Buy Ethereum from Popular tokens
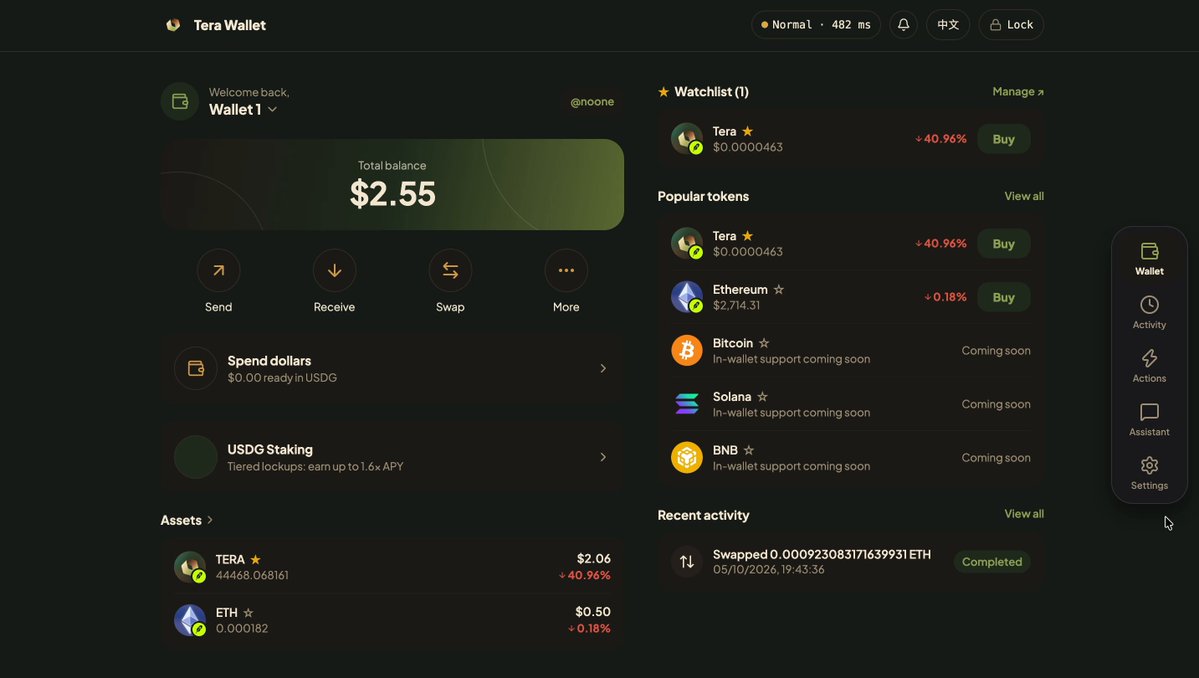 (1003, 297)
